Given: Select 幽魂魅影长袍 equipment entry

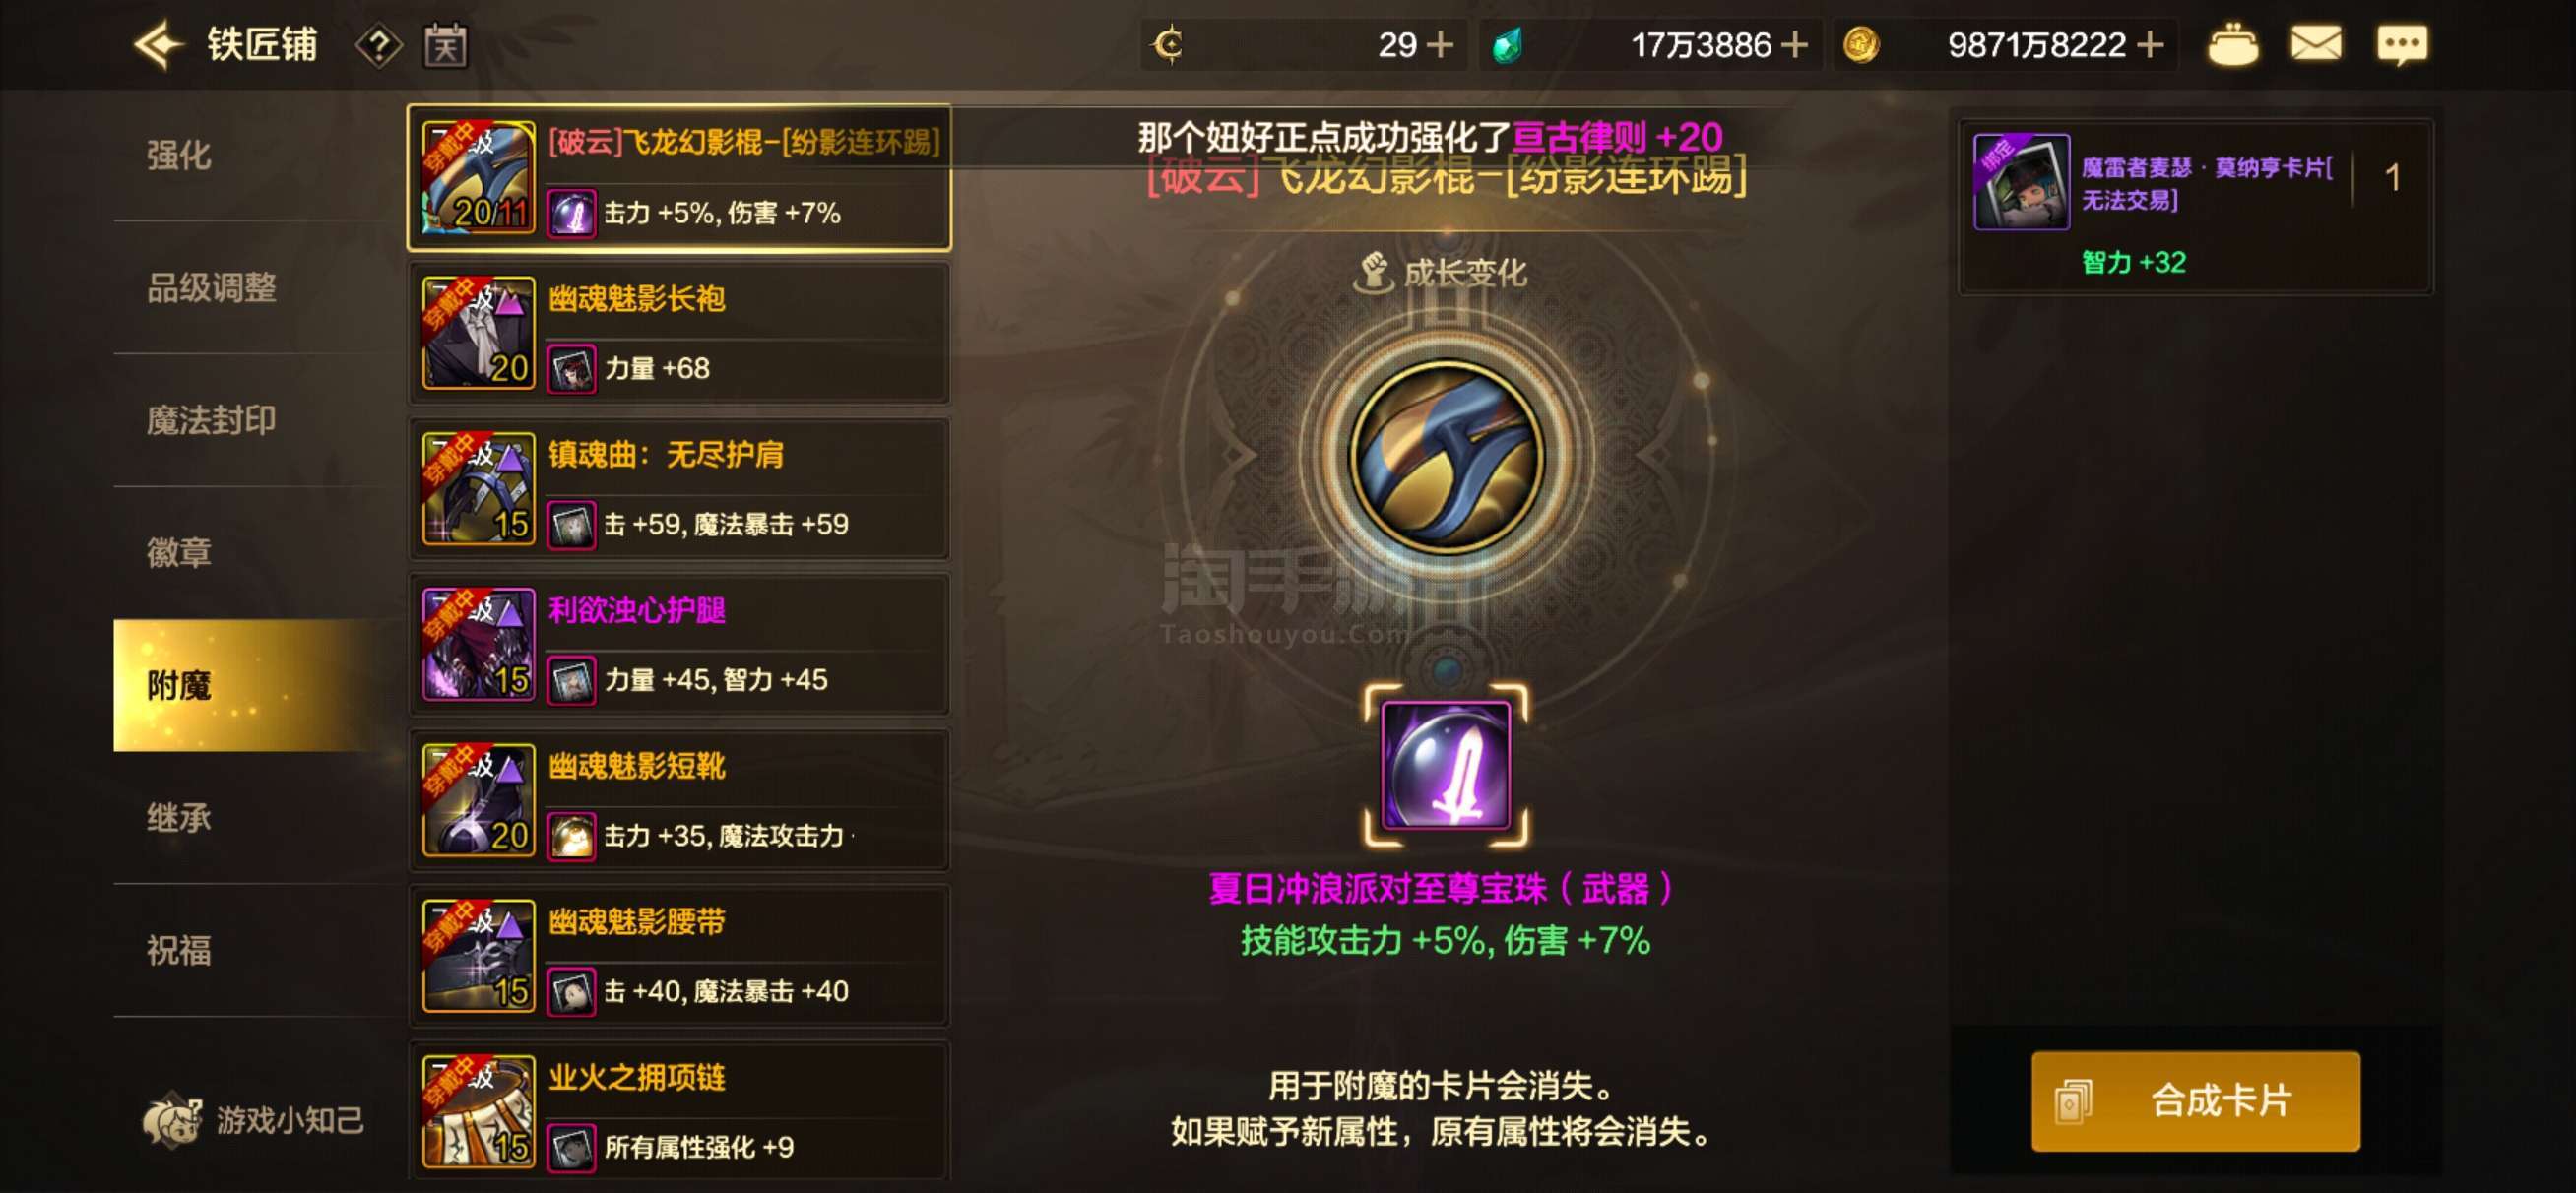Looking at the screenshot, I should [679, 333].
